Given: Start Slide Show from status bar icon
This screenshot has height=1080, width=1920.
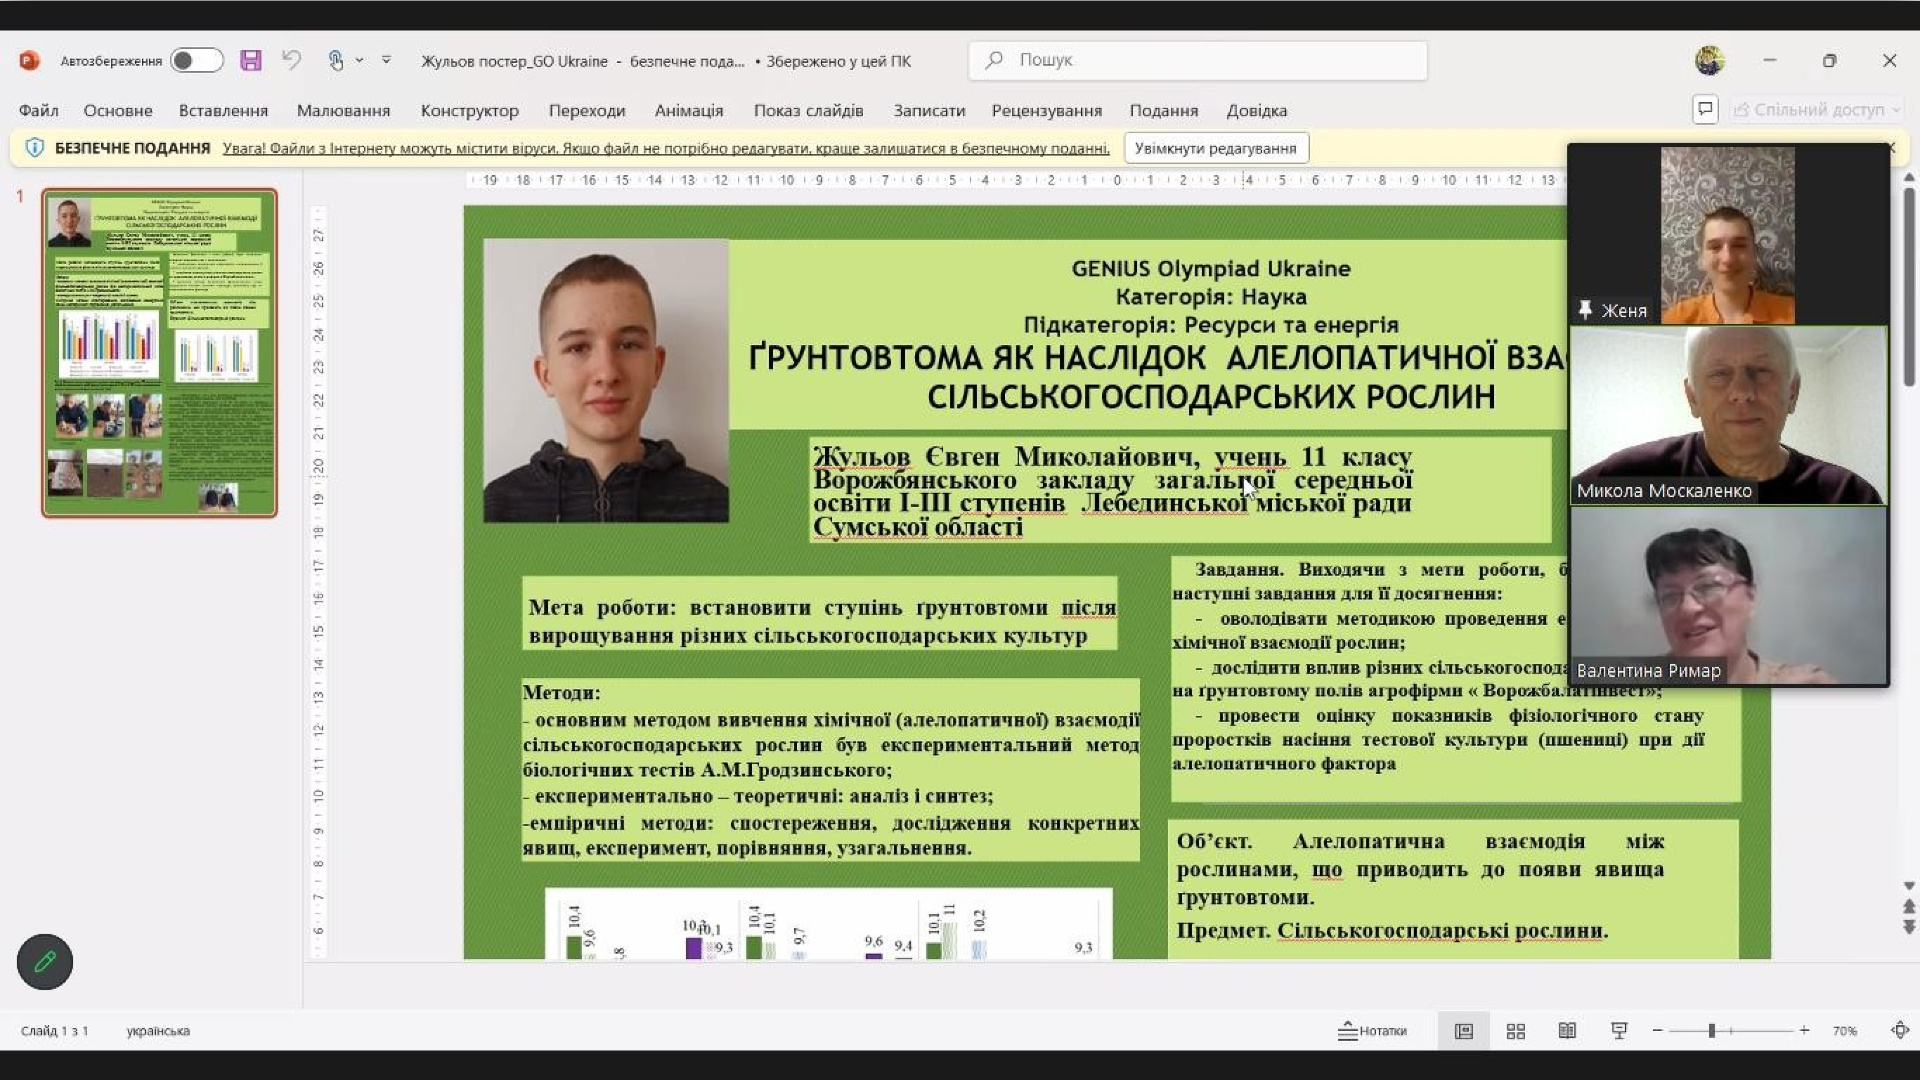Looking at the screenshot, I should (1619, 1030).
